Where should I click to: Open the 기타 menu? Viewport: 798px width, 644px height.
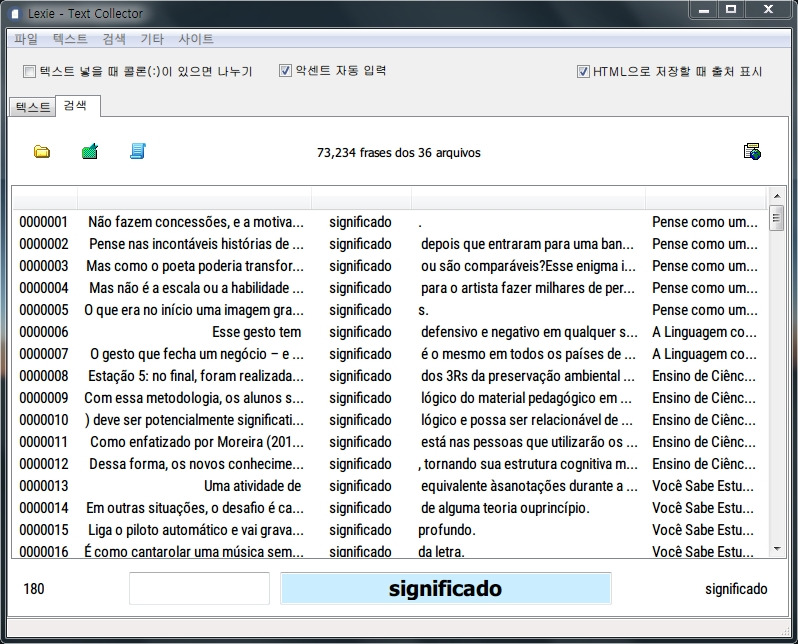(x=152, y=39)
